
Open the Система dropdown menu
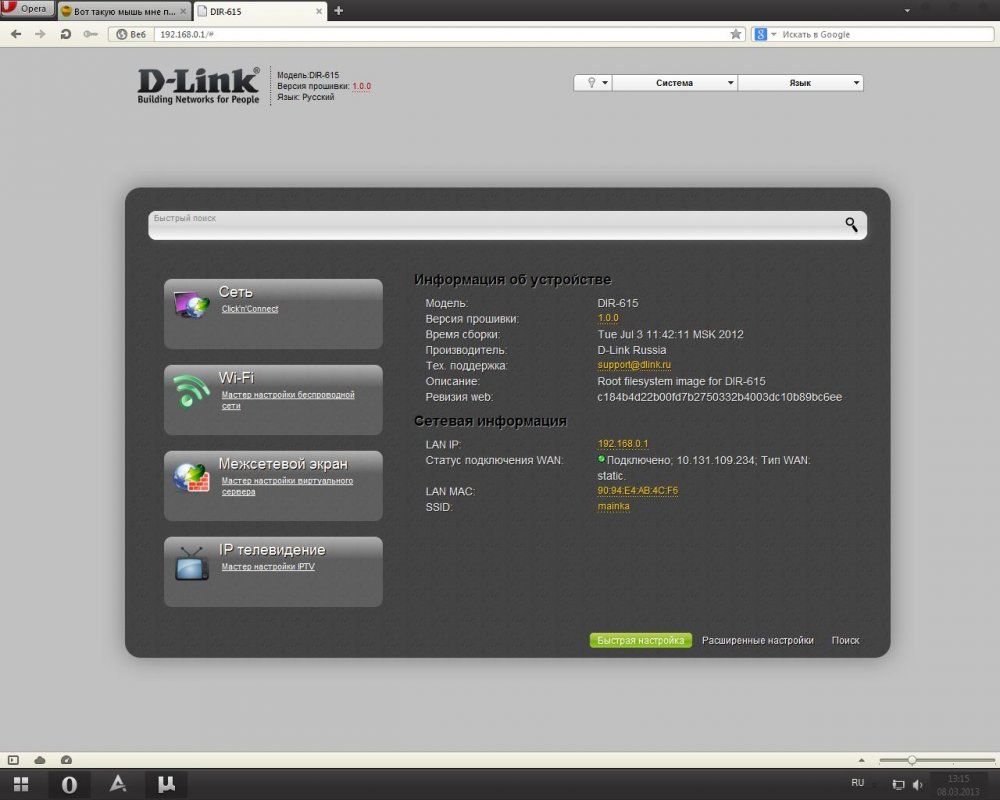click(x=675, y=83)
